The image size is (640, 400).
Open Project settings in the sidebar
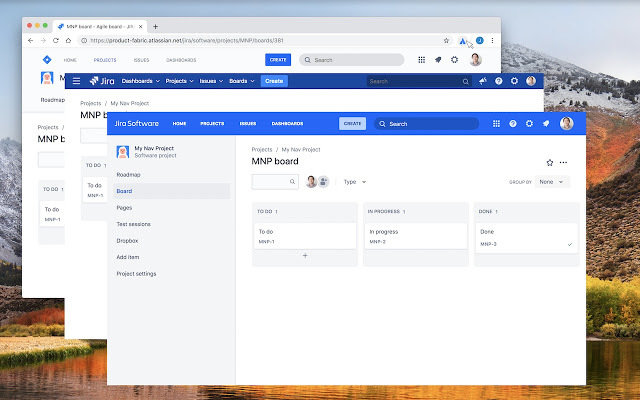point(171,274)
